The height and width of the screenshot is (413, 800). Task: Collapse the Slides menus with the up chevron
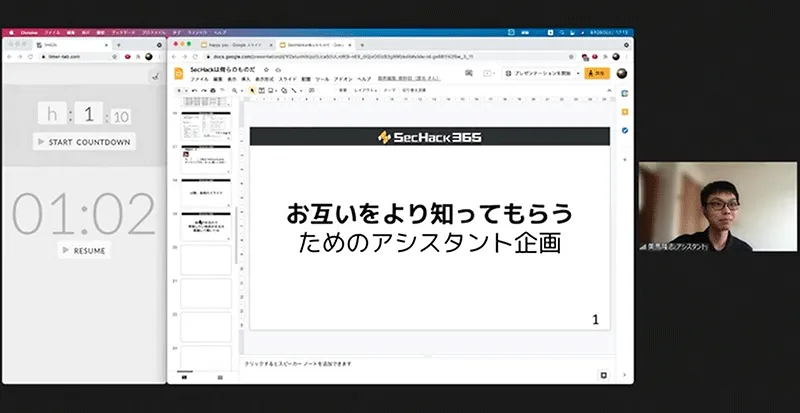click(x=609, y=90)
